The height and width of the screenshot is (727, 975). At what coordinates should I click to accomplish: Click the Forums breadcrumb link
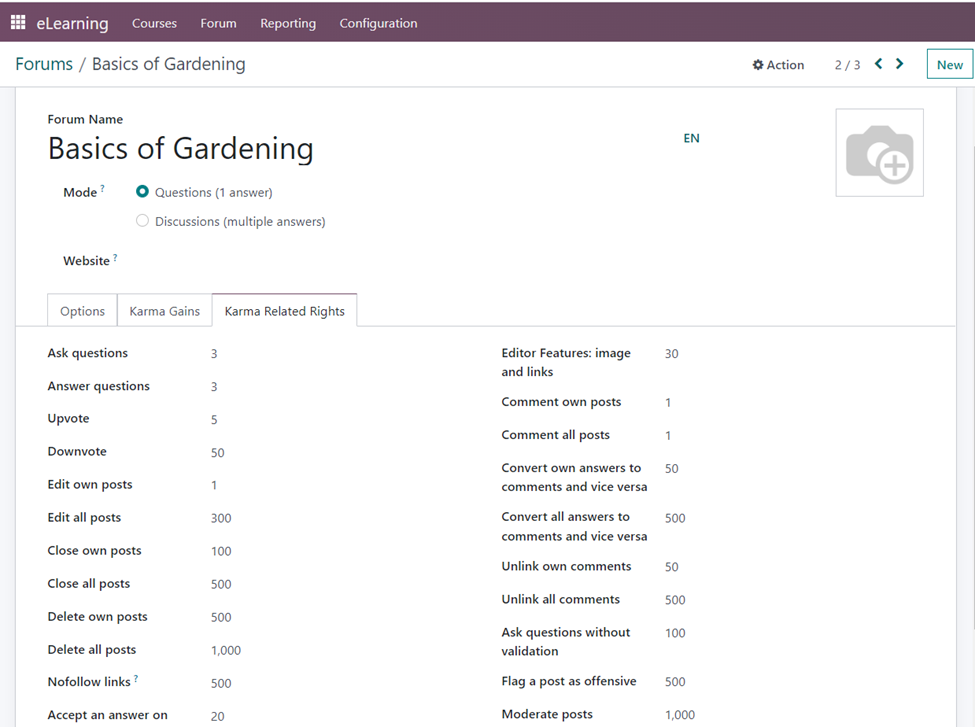coord(44,64)
